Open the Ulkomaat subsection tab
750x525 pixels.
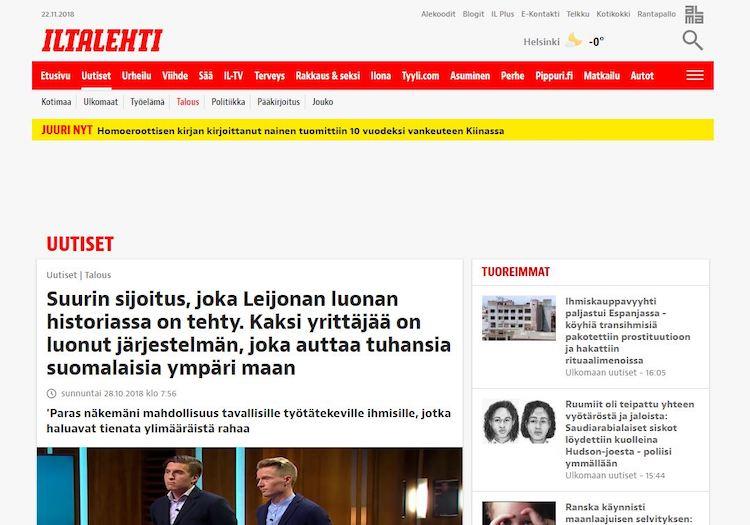[100, 102]
